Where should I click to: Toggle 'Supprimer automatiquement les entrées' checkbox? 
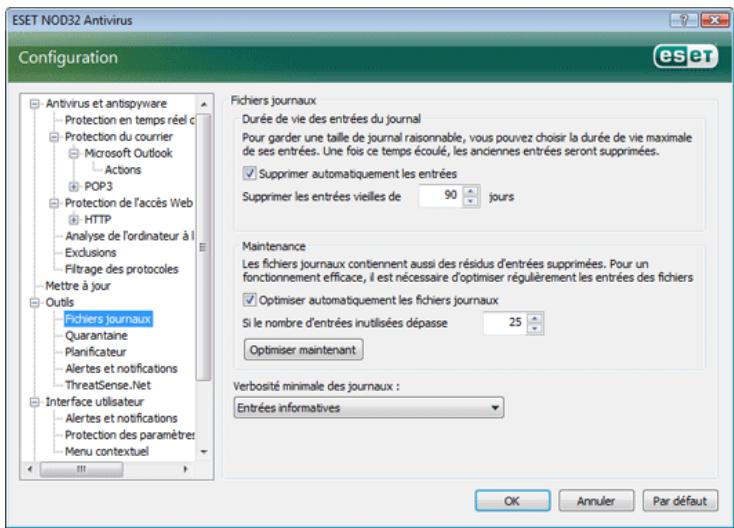250,173
